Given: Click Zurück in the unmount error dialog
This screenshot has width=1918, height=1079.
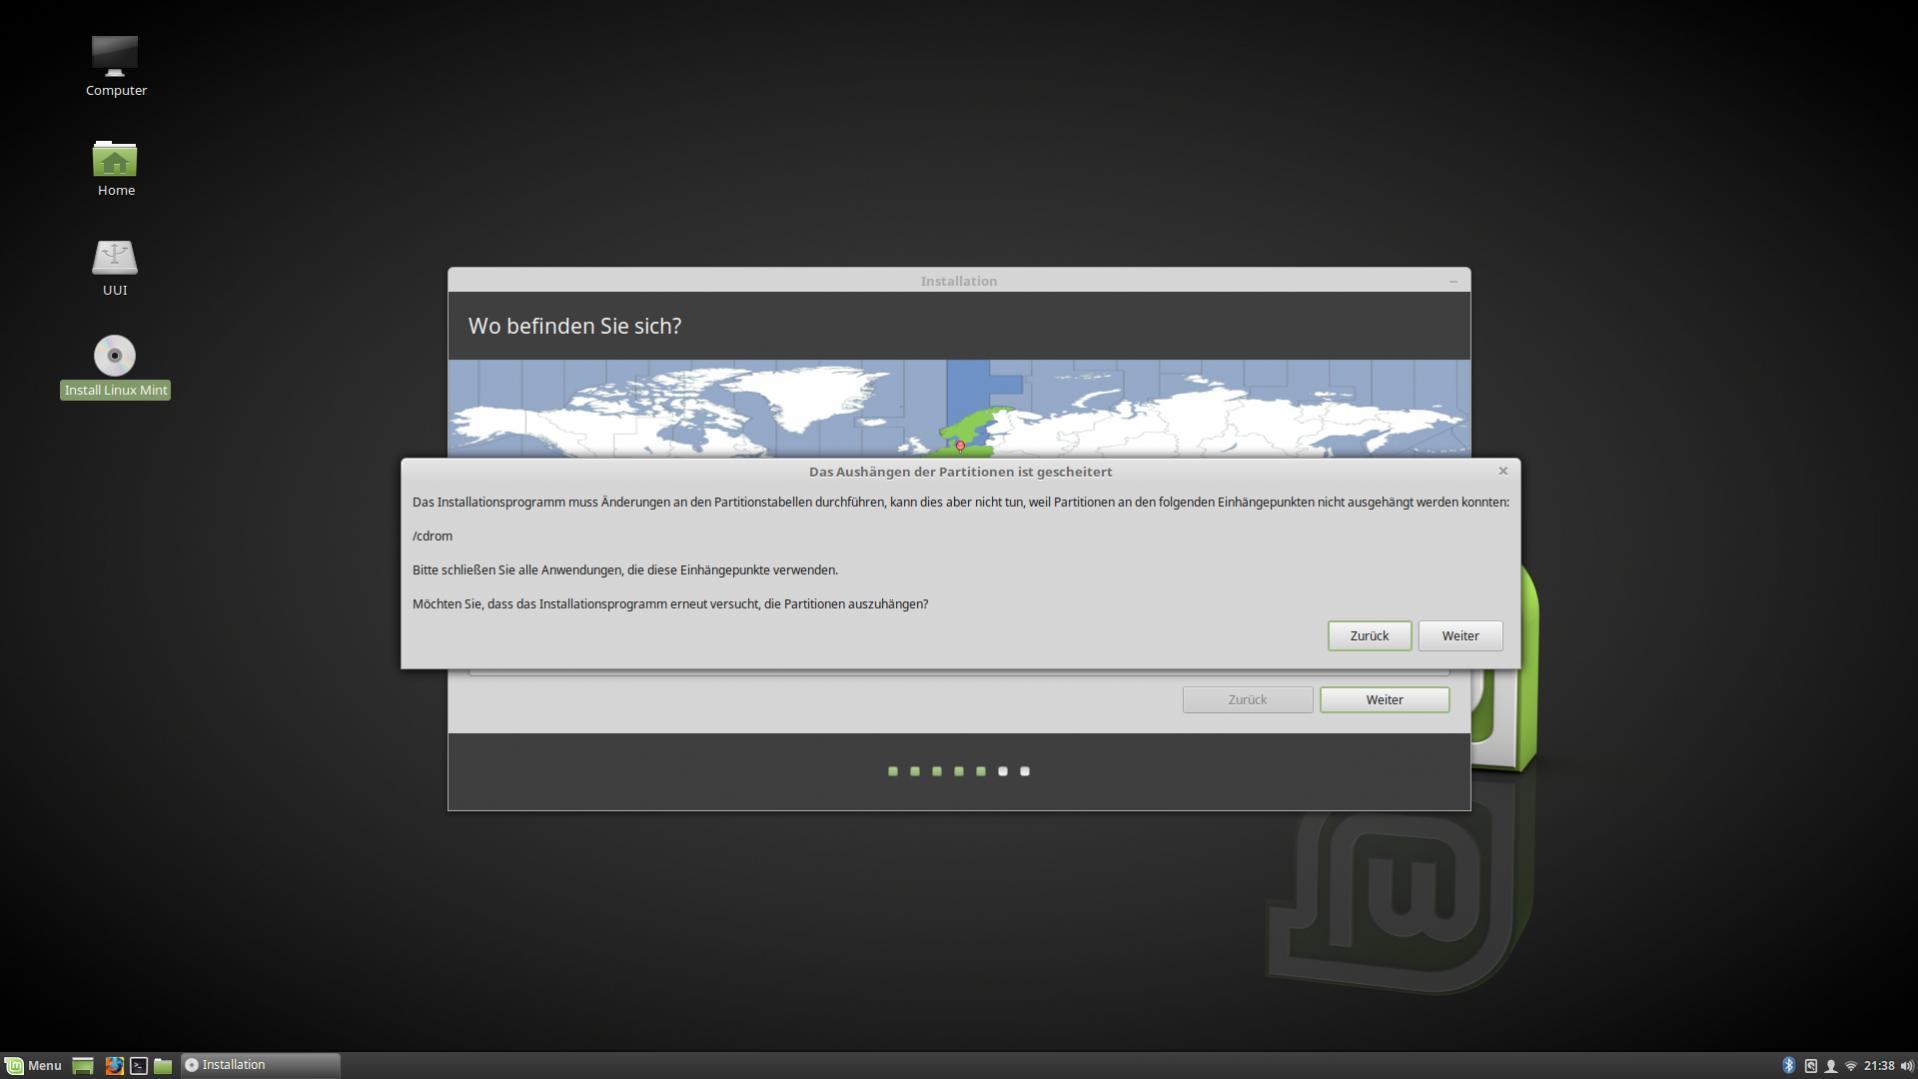Looking at the screenshot, I should pyautogui.click(x=1369, y=636).
